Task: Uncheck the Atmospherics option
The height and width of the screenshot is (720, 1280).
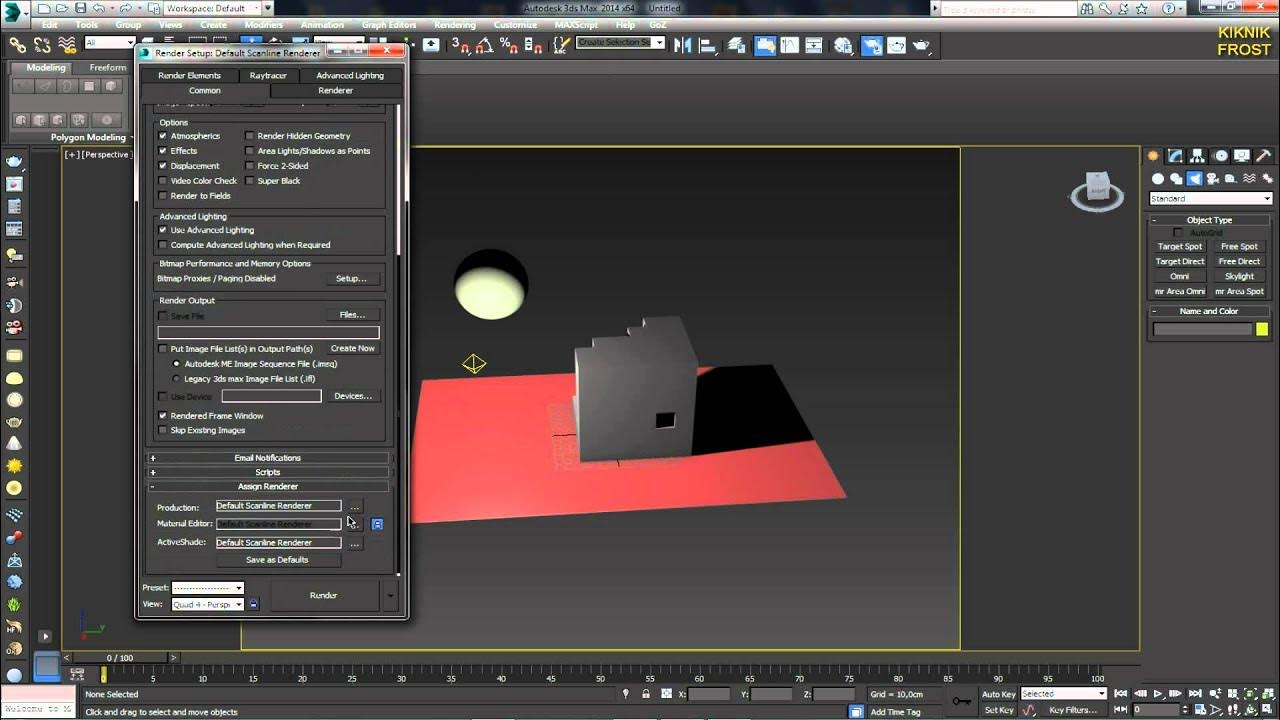Action: 163,136
